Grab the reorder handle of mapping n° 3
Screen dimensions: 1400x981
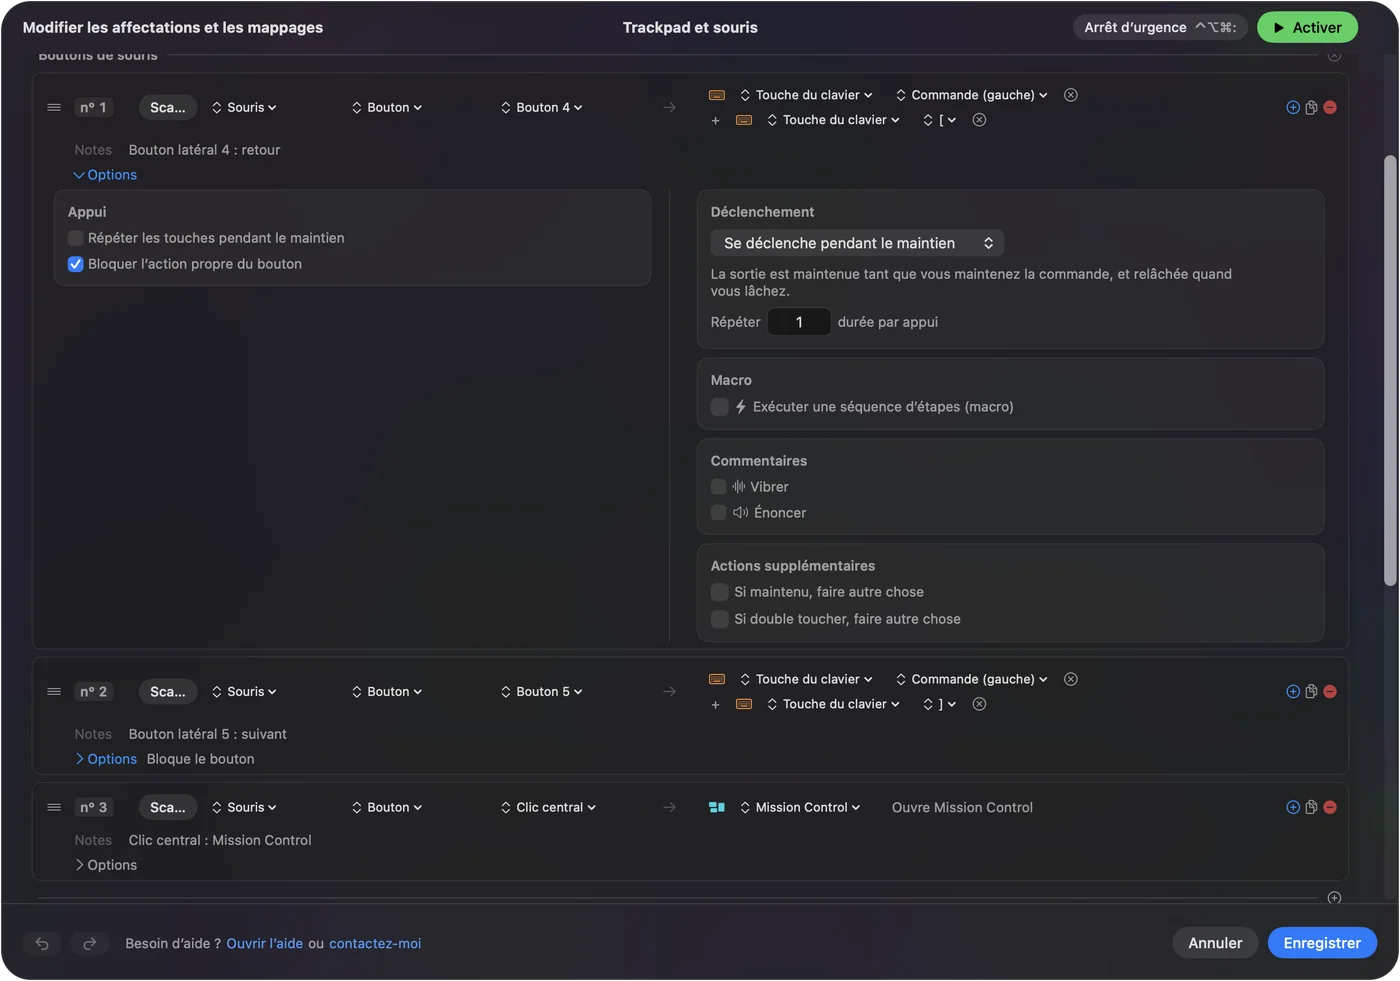54,807
